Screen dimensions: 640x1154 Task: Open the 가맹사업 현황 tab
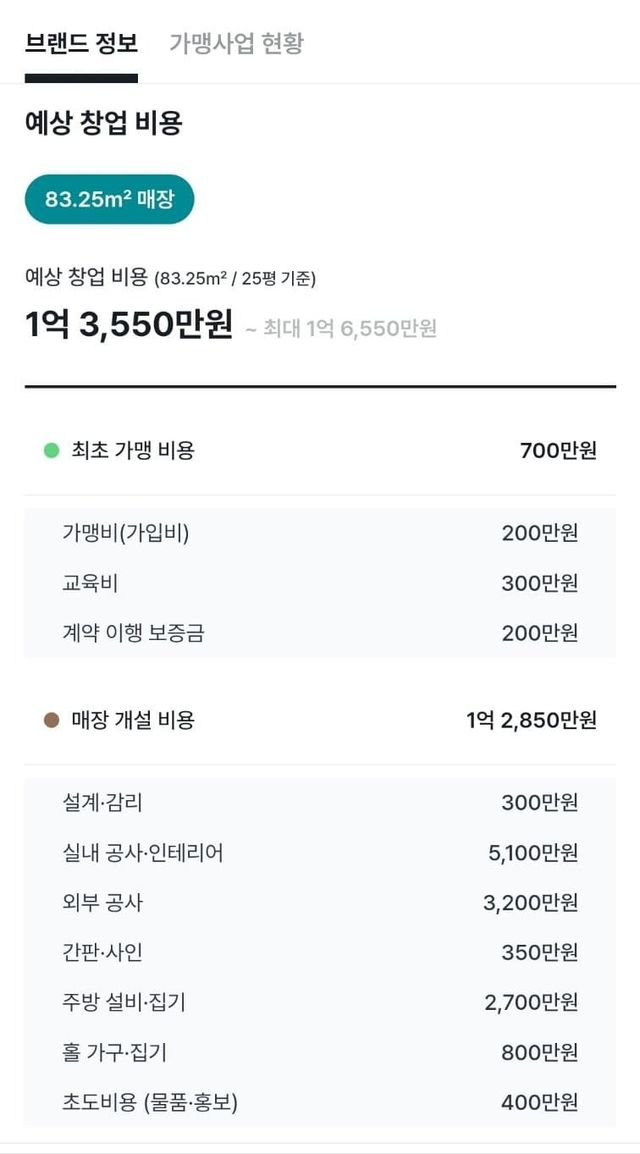tap(236, 43)
